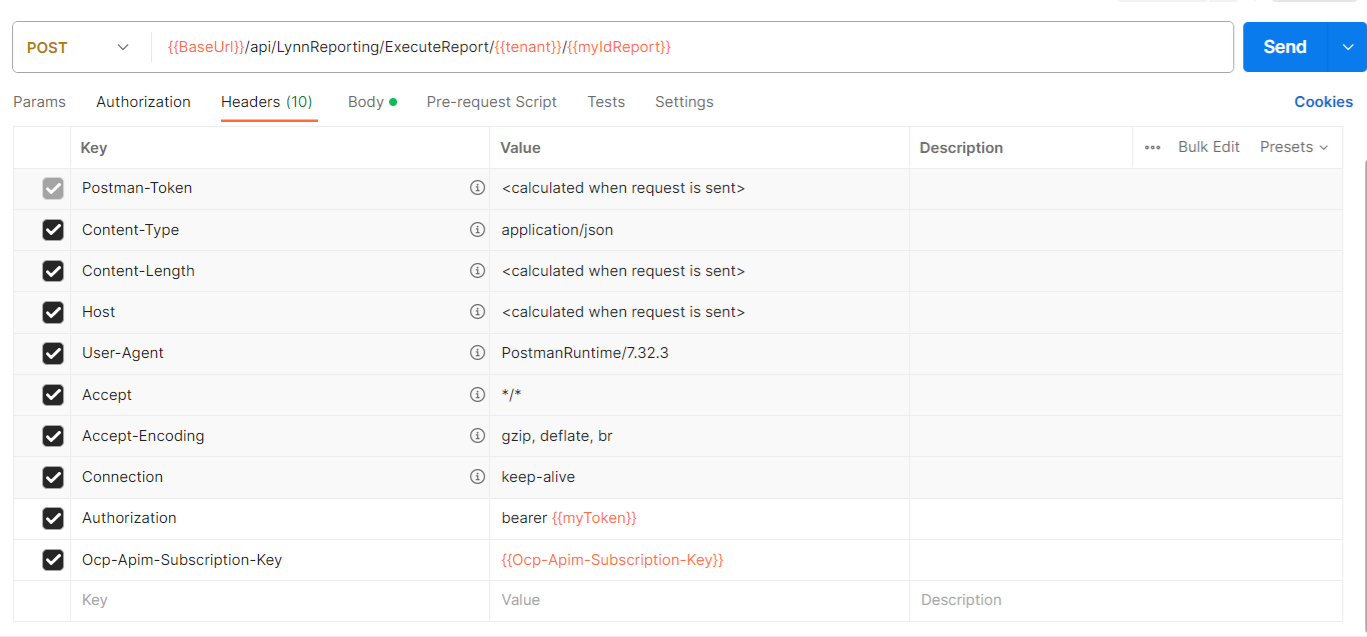The height and width of the screenshot is (637, 1367).
Task: Click the Send button
Action: pos(1284,47)
